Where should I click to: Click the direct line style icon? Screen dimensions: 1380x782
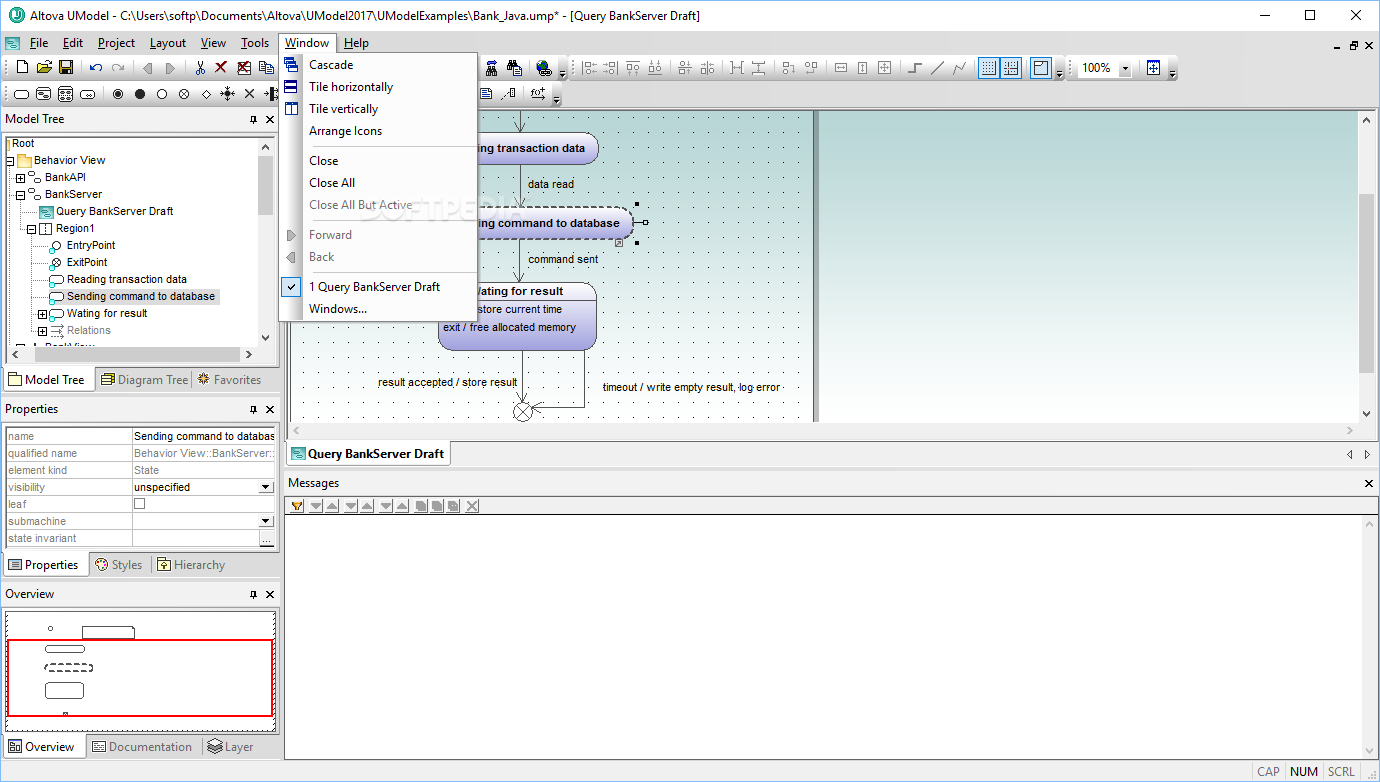tap(937, 68)
